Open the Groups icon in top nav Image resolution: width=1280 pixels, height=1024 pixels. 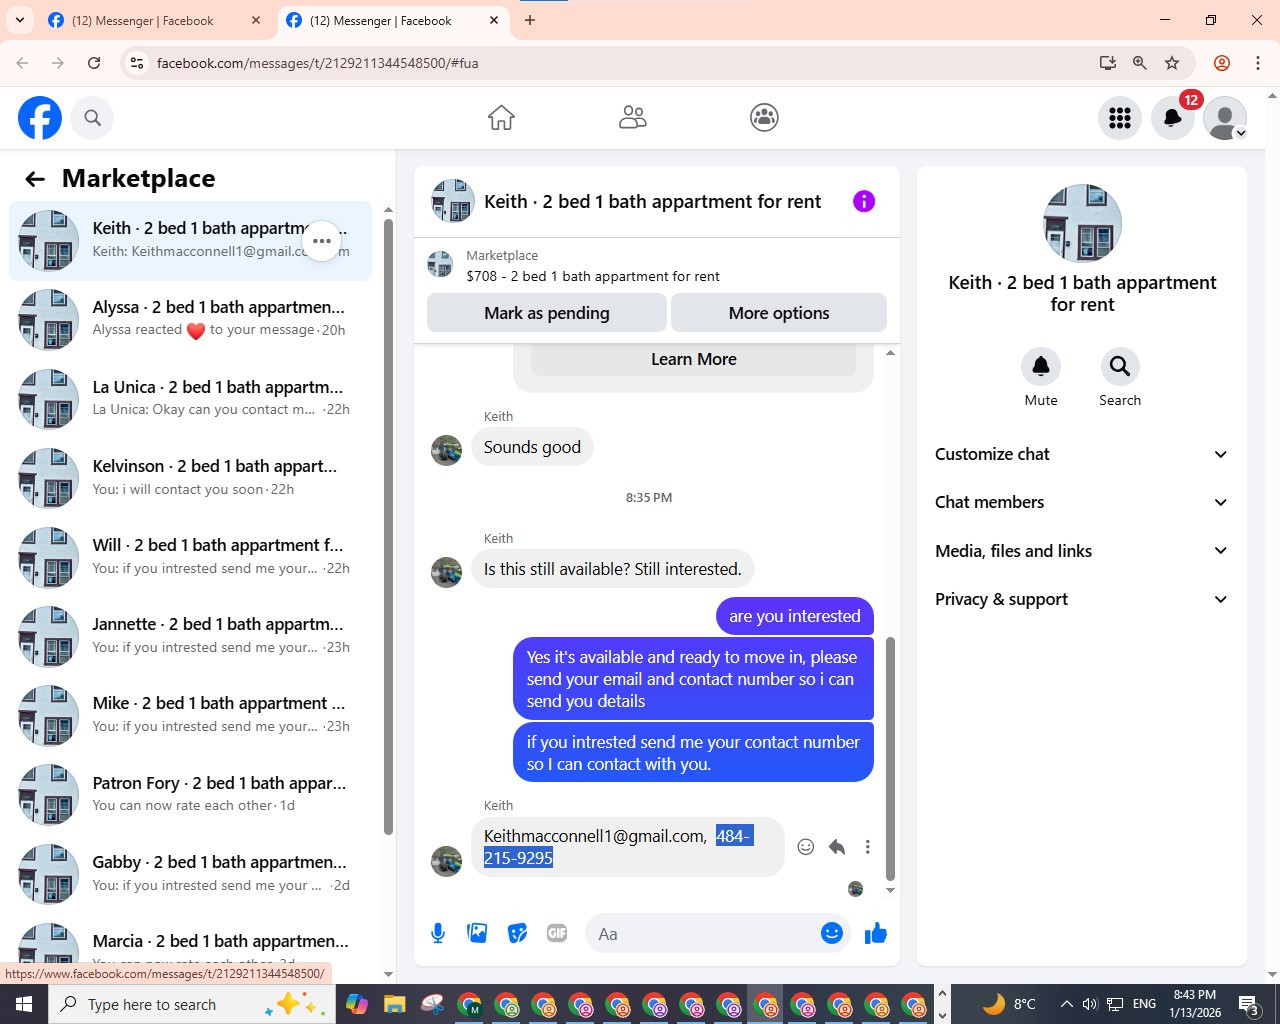click(x=764, y=118)
